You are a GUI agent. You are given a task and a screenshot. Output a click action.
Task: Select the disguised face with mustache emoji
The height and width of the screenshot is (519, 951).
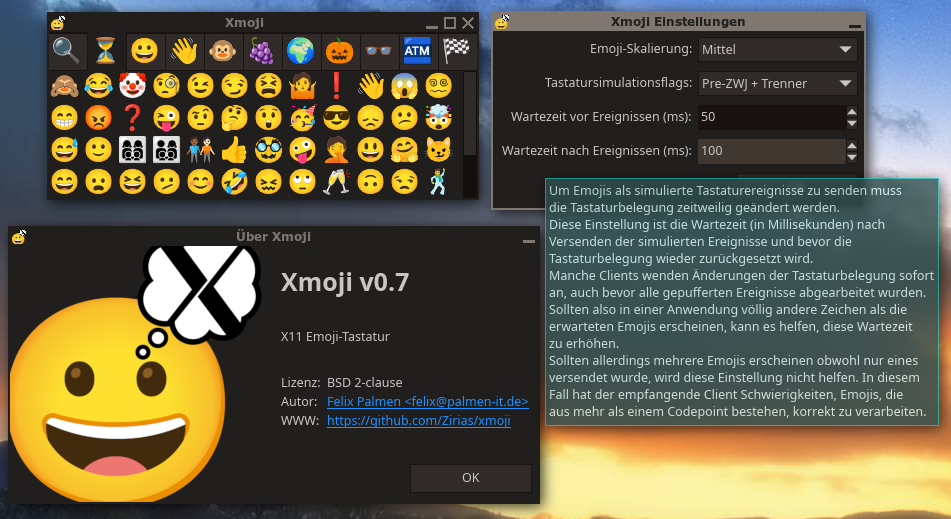[x=268, y=149]
